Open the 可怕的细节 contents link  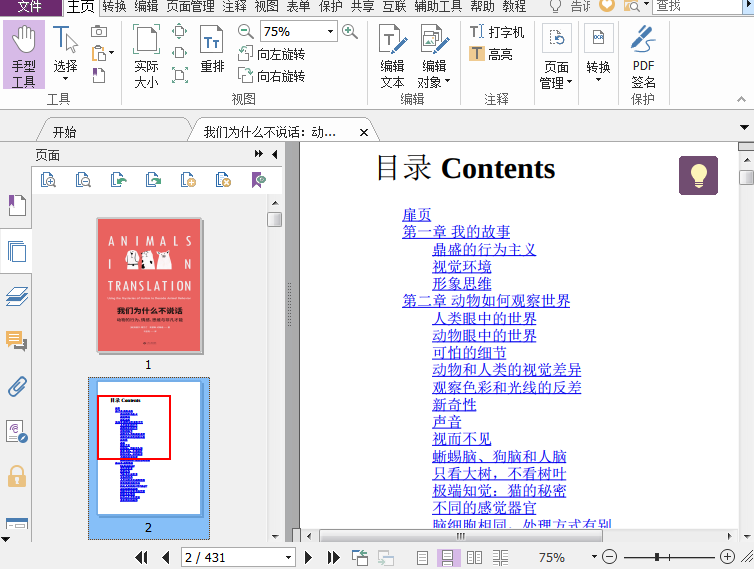[x=469, y=353]
